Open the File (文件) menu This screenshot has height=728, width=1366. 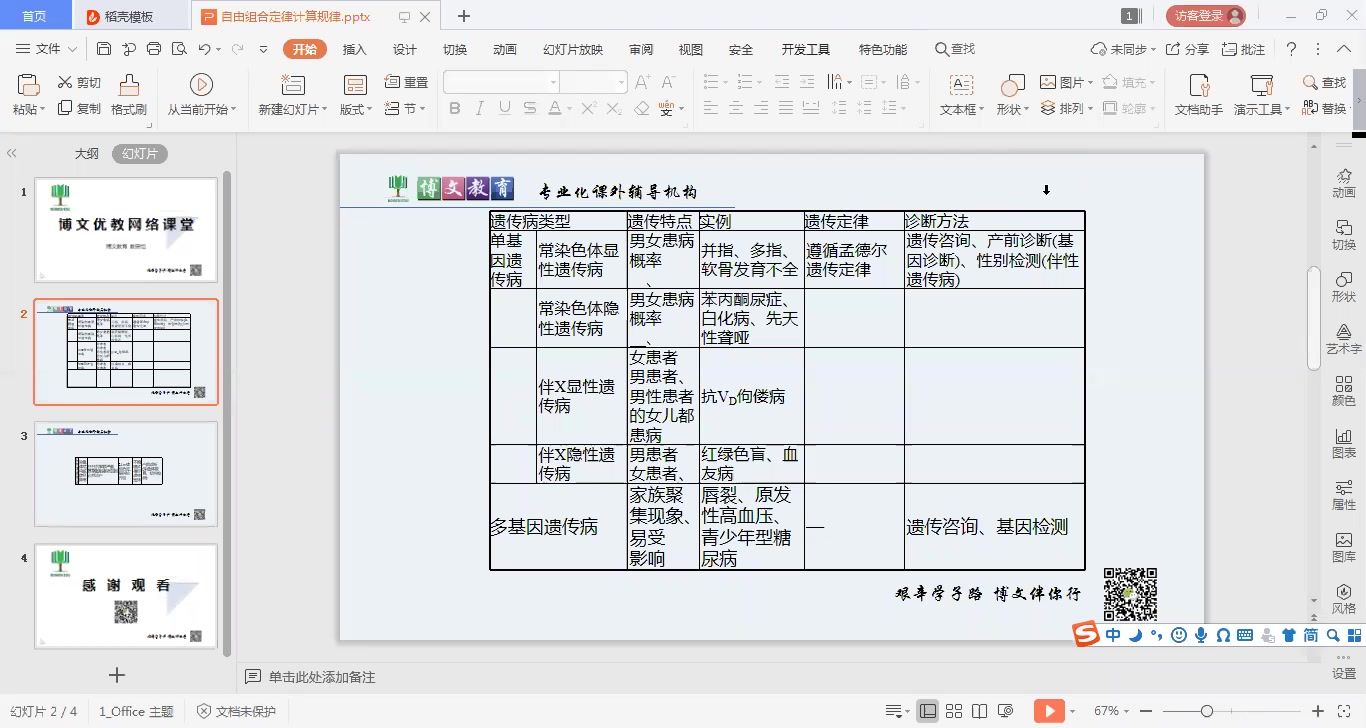click(46, 49)
